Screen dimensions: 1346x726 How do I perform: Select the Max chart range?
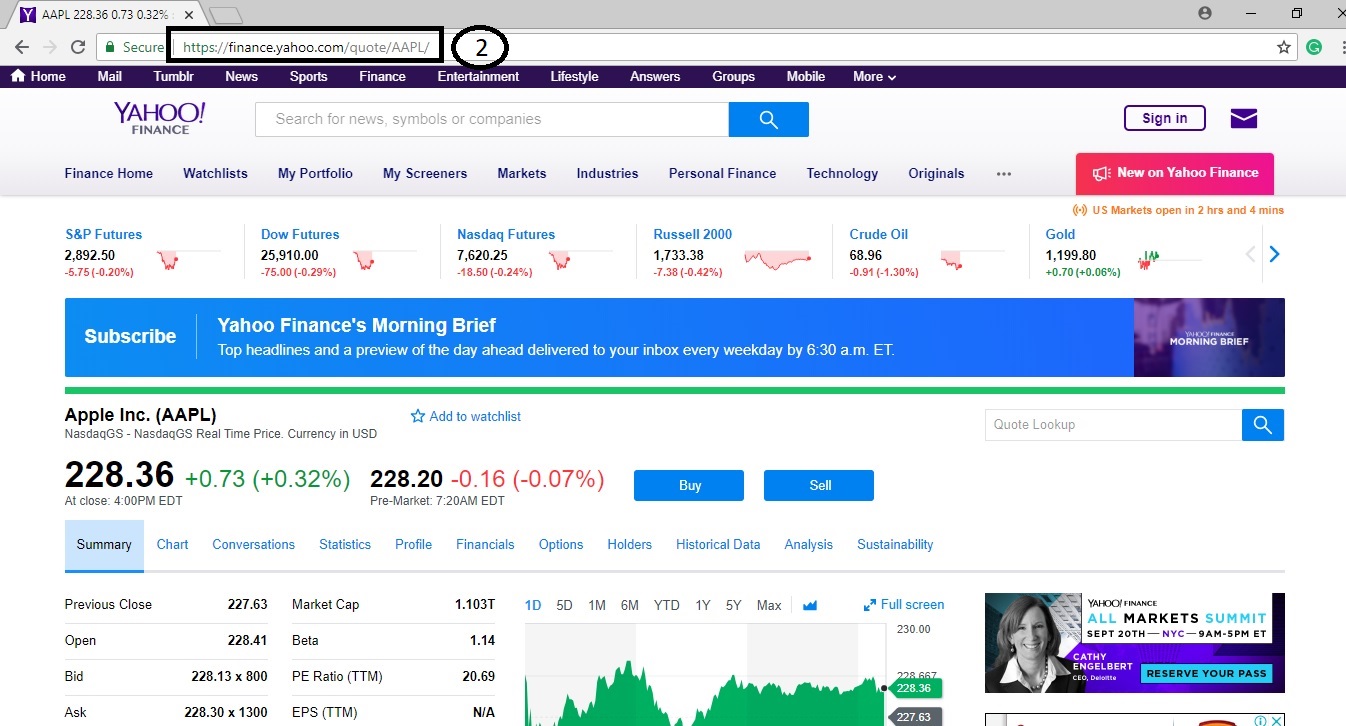pyautogui.click(x=769, y=605)
